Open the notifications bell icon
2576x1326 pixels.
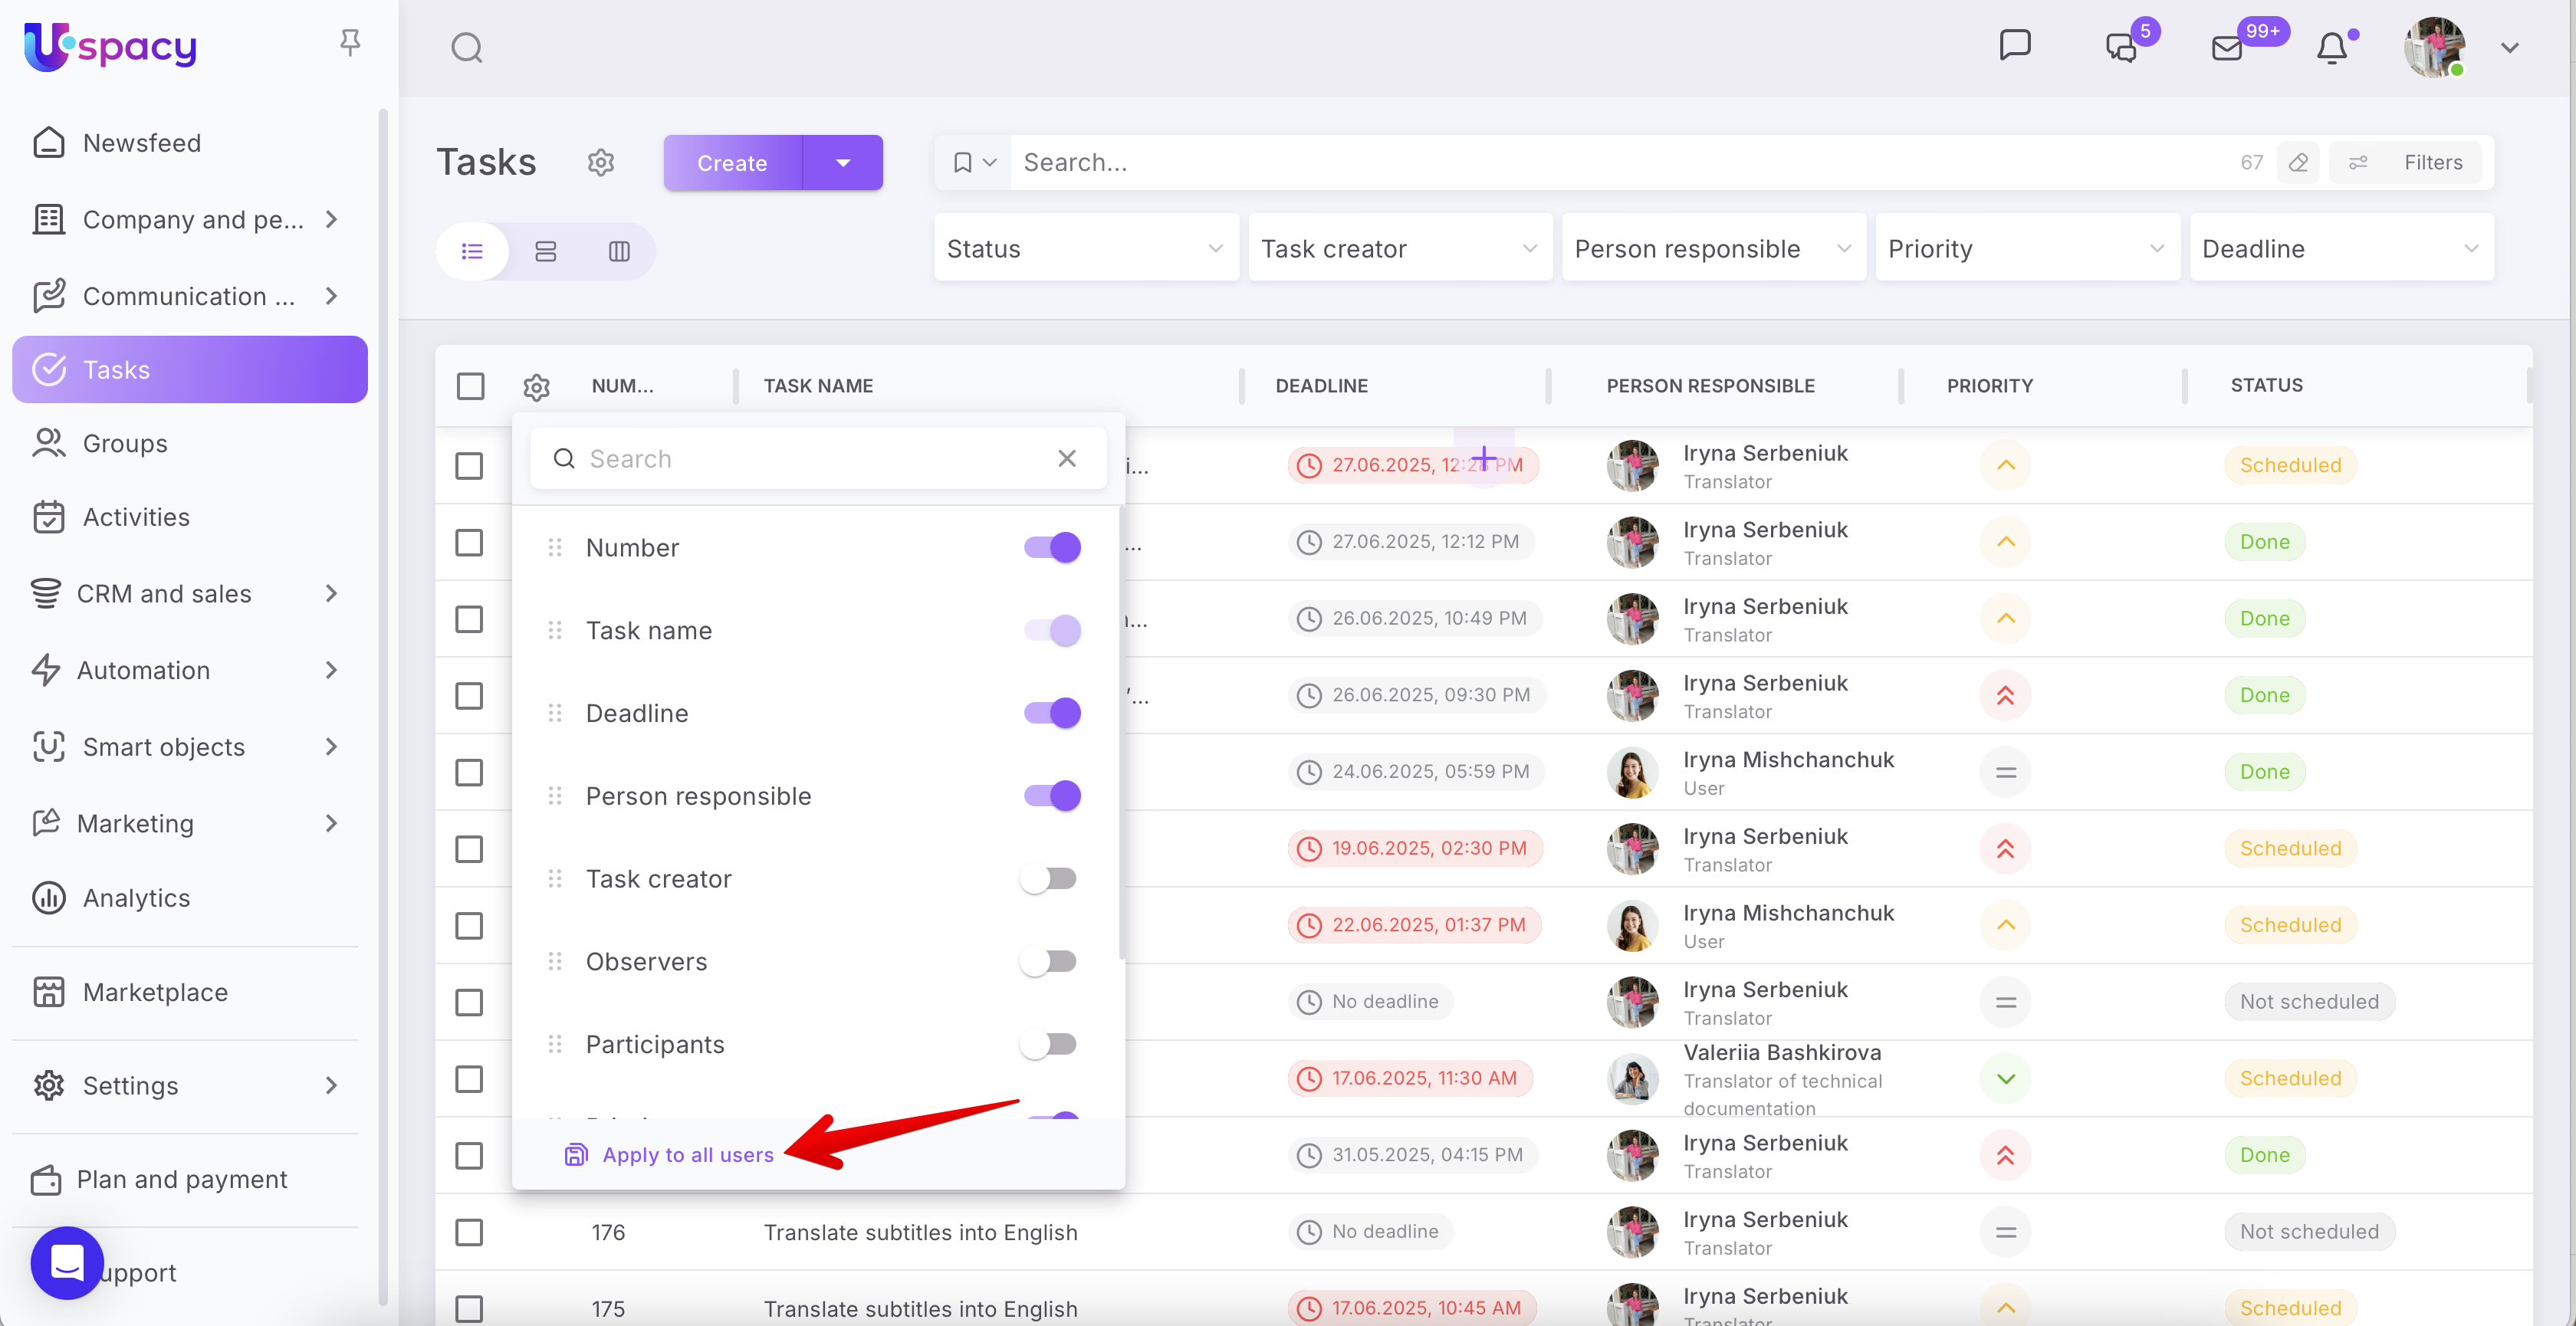pos(2332,48)
